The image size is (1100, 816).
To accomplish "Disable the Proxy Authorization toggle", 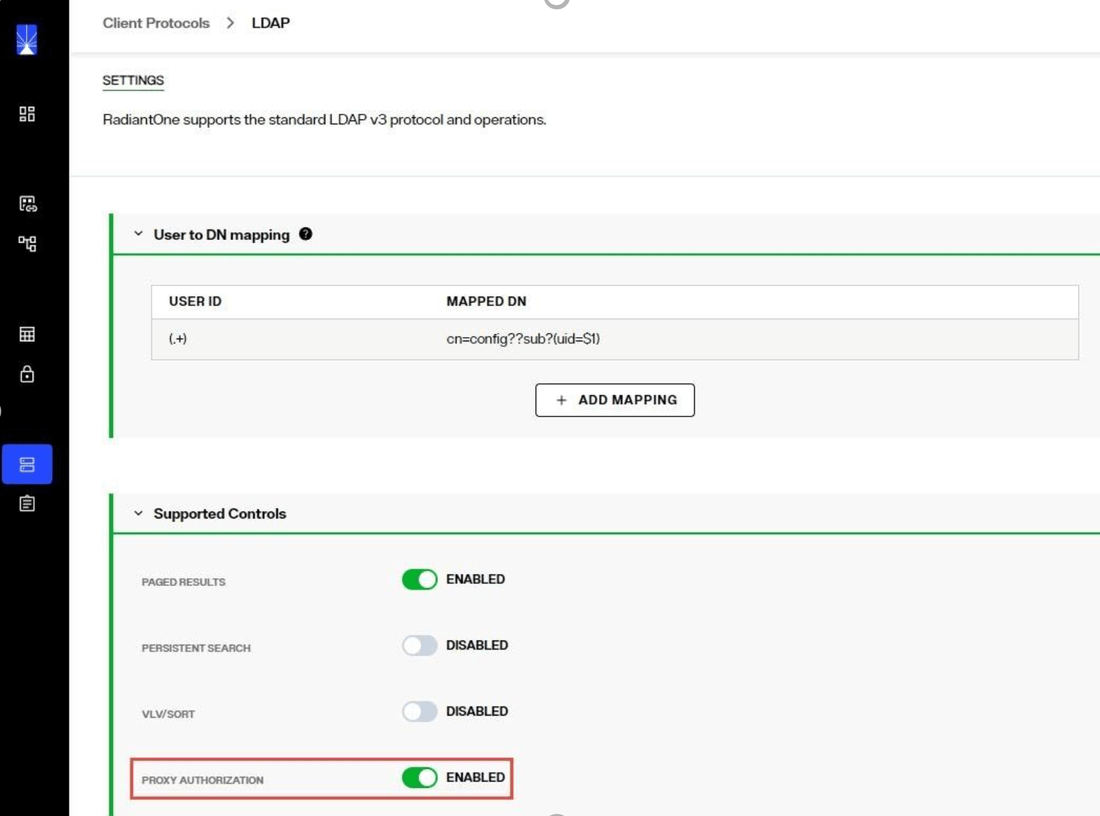I will 420,777.
